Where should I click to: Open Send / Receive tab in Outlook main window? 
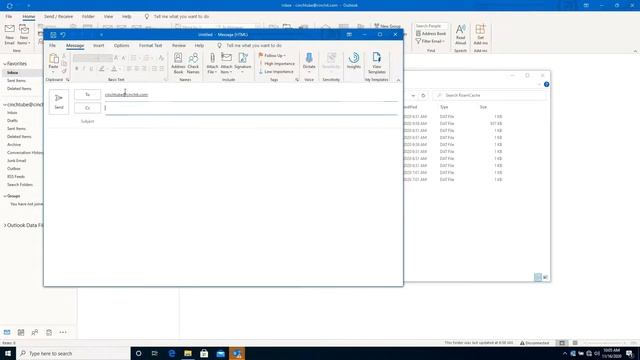[x=58, y=16]
